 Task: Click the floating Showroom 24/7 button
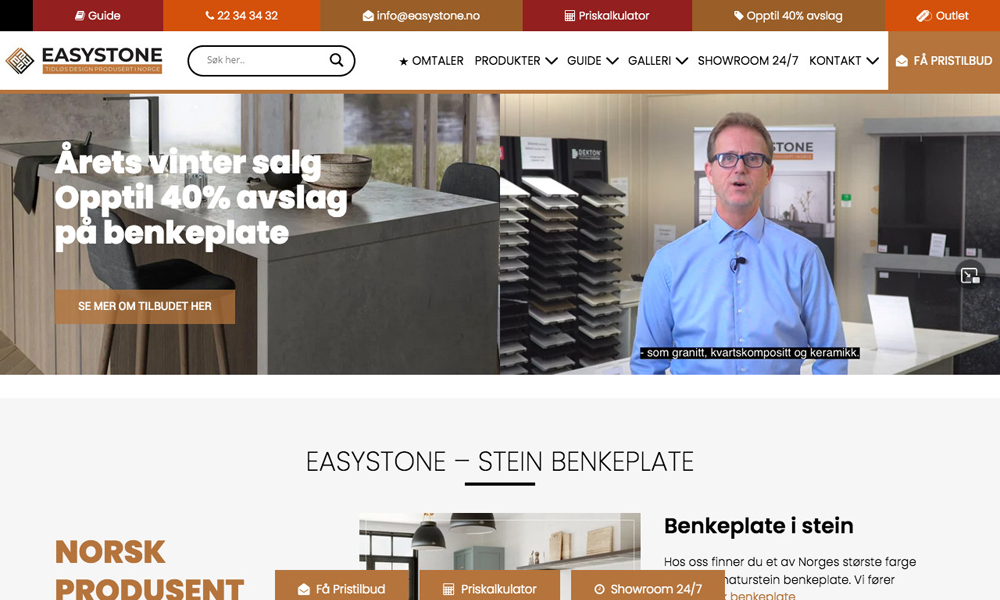click(647, 587)
